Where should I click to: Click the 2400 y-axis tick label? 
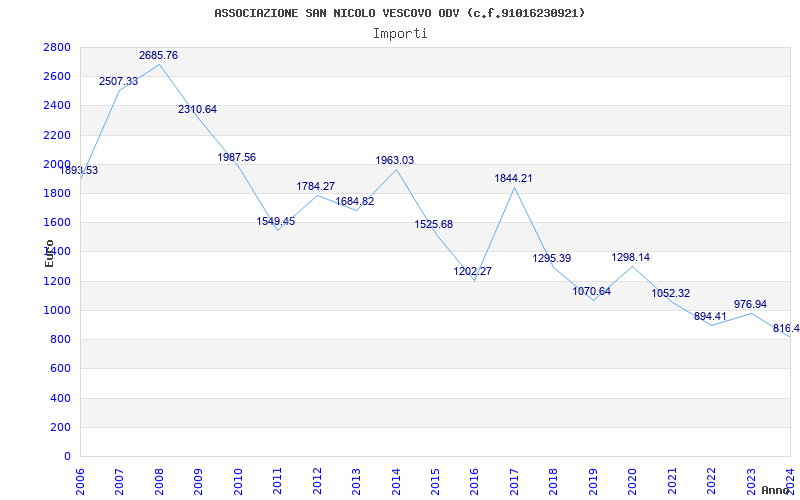[57, 106]
